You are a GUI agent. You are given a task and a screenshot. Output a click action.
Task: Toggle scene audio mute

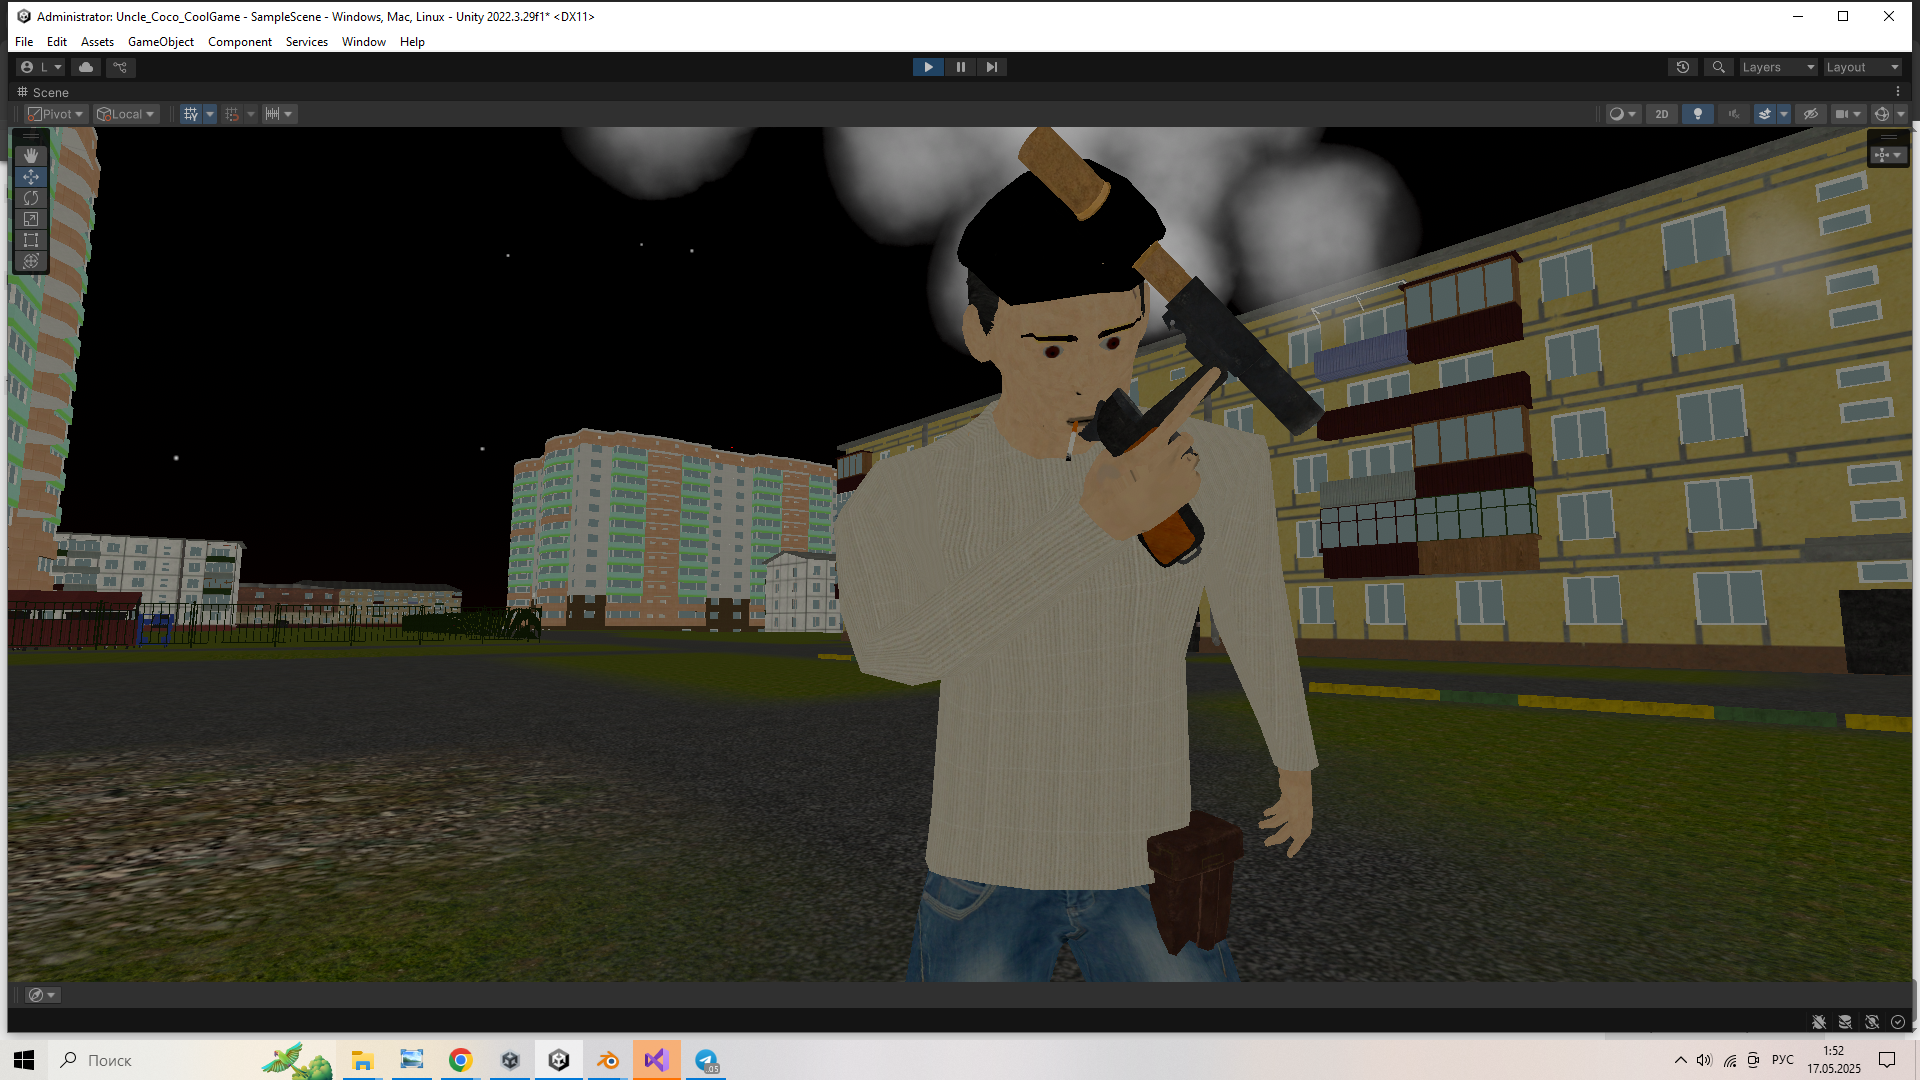[x=1733, y=114]
